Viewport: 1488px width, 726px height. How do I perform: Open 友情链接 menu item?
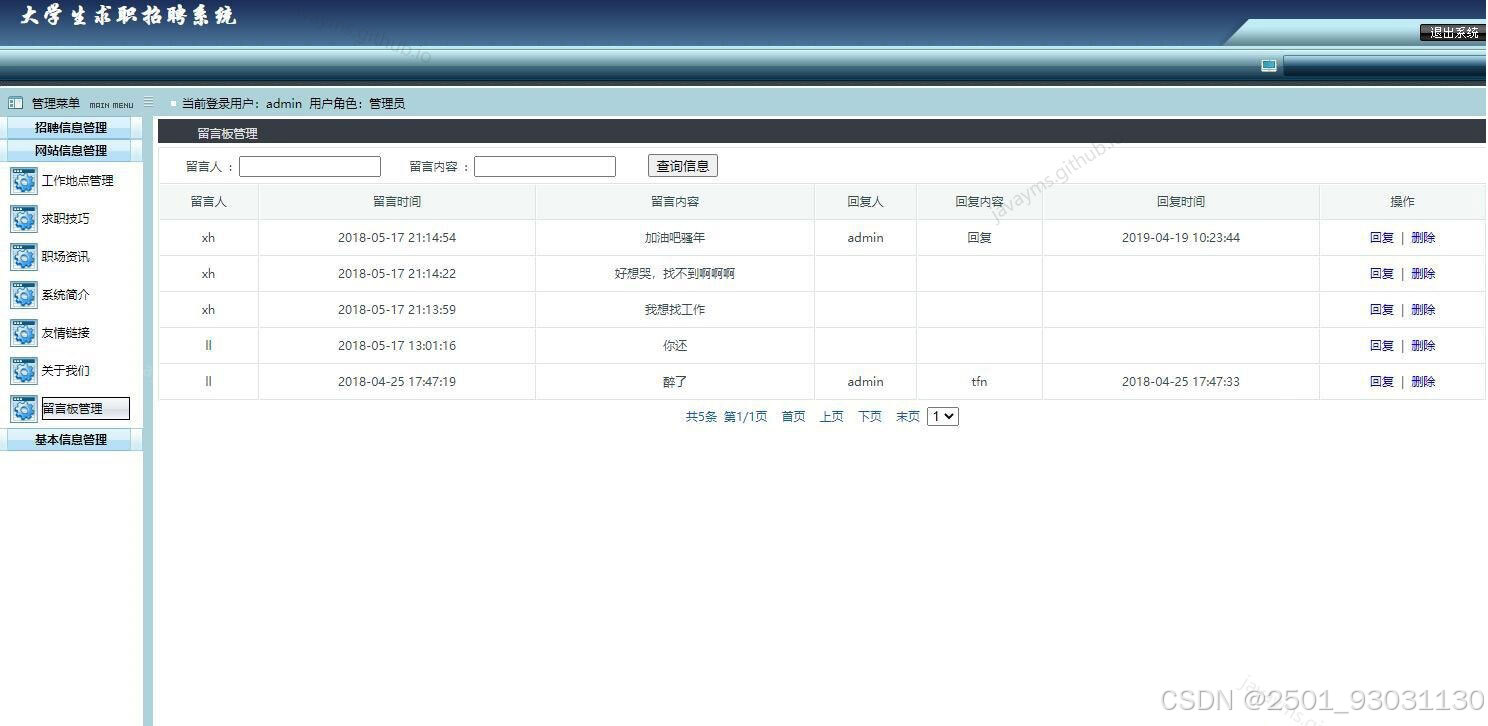pos(65,333)
